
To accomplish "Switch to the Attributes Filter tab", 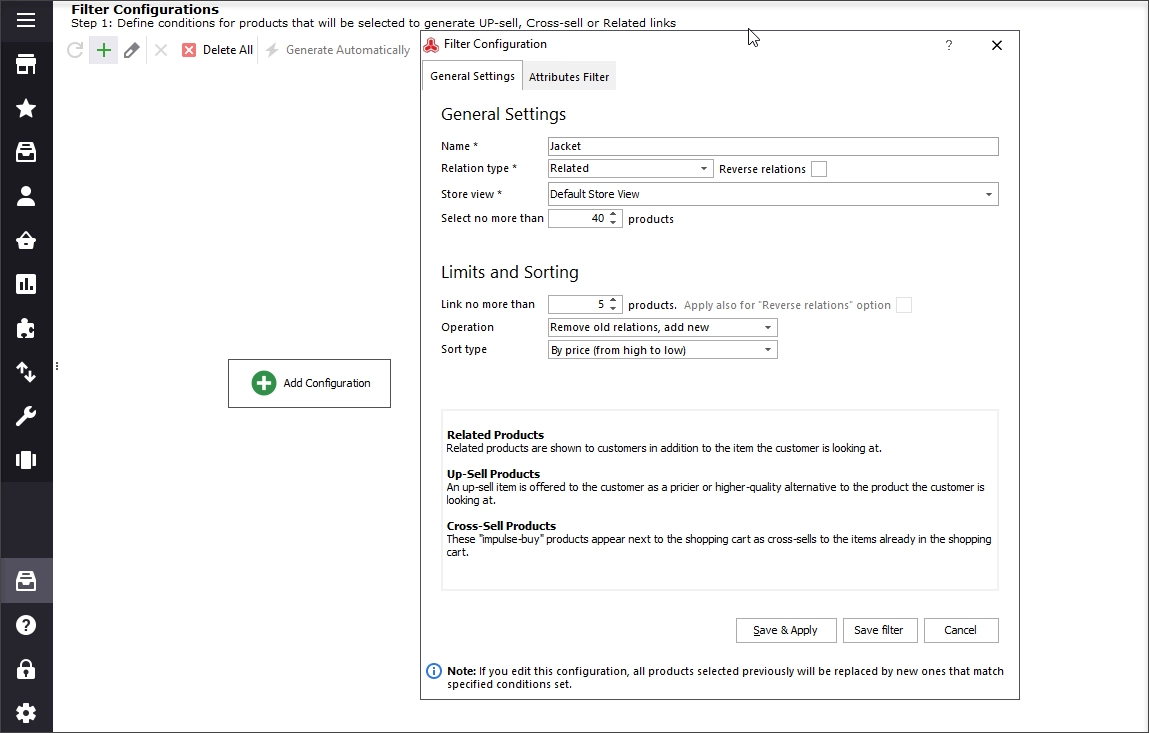I will 569,77.
